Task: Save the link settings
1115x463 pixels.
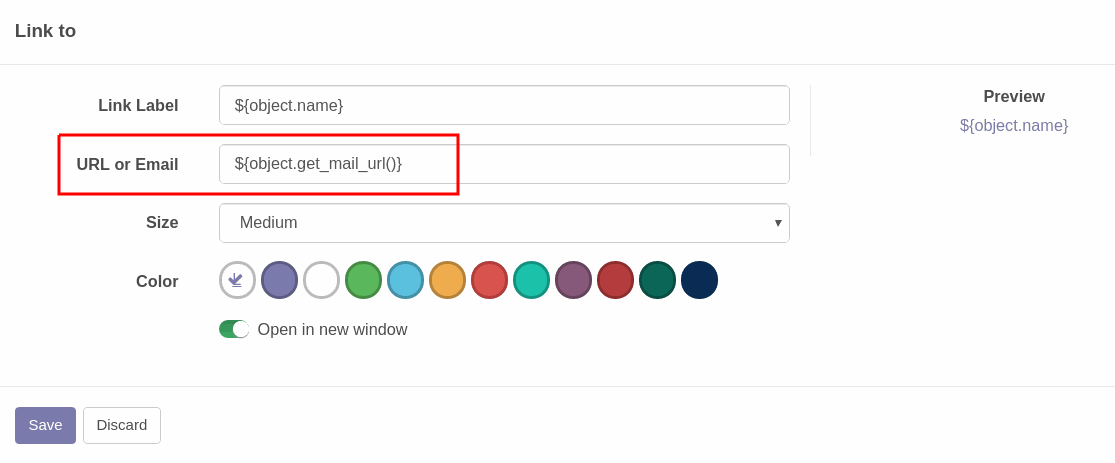Action: click(x=46, y=425)
